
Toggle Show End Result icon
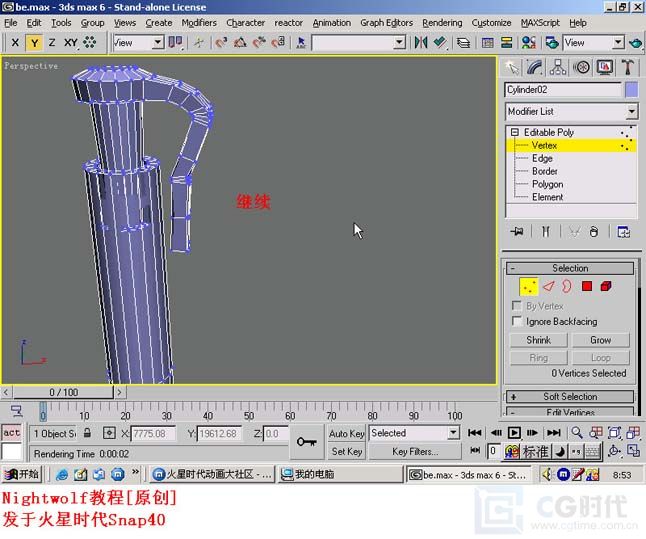[545, 232]
